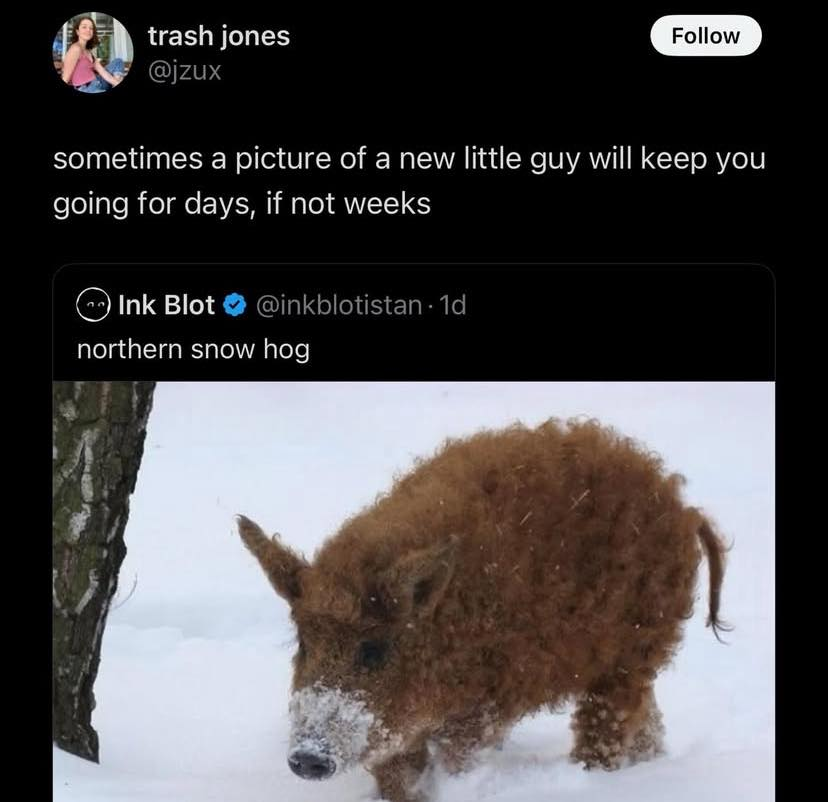This screenshot has width=828, height=802.
Task: Open the Ink Blot display name
Action: tap(166, 305)
